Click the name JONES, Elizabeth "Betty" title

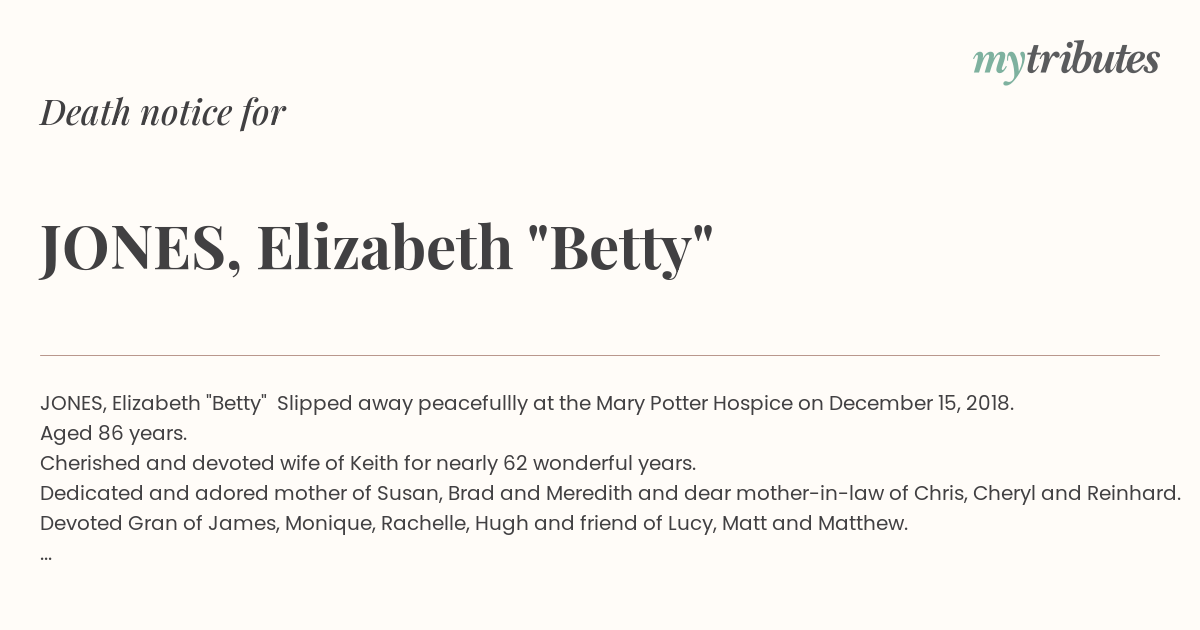(377, 249)
